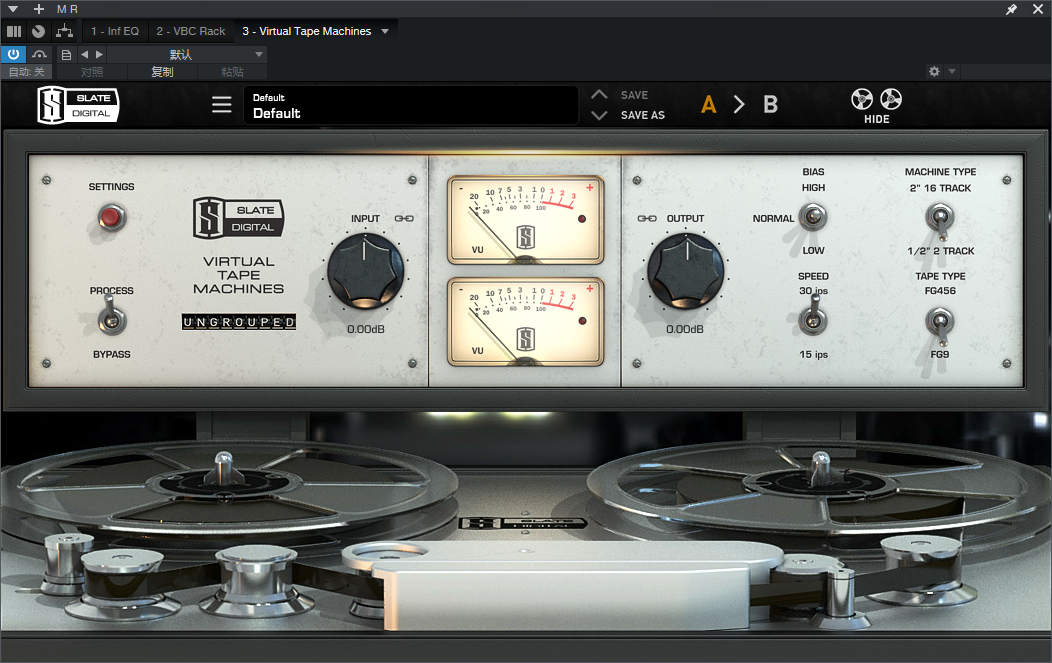The width and height of the screenshot is (1052, 663).
Task: Flip the MACHINE TYPE toggle switch
Action: click(x=939, y=221)
